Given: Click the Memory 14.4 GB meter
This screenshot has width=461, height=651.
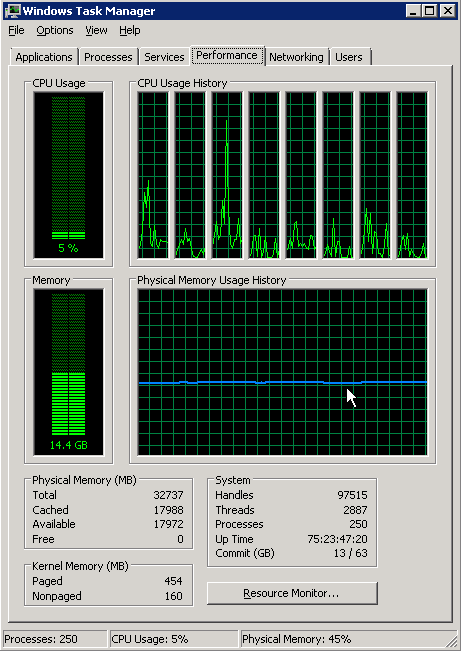Looking at the screenshot, I should tap(69, 372).
